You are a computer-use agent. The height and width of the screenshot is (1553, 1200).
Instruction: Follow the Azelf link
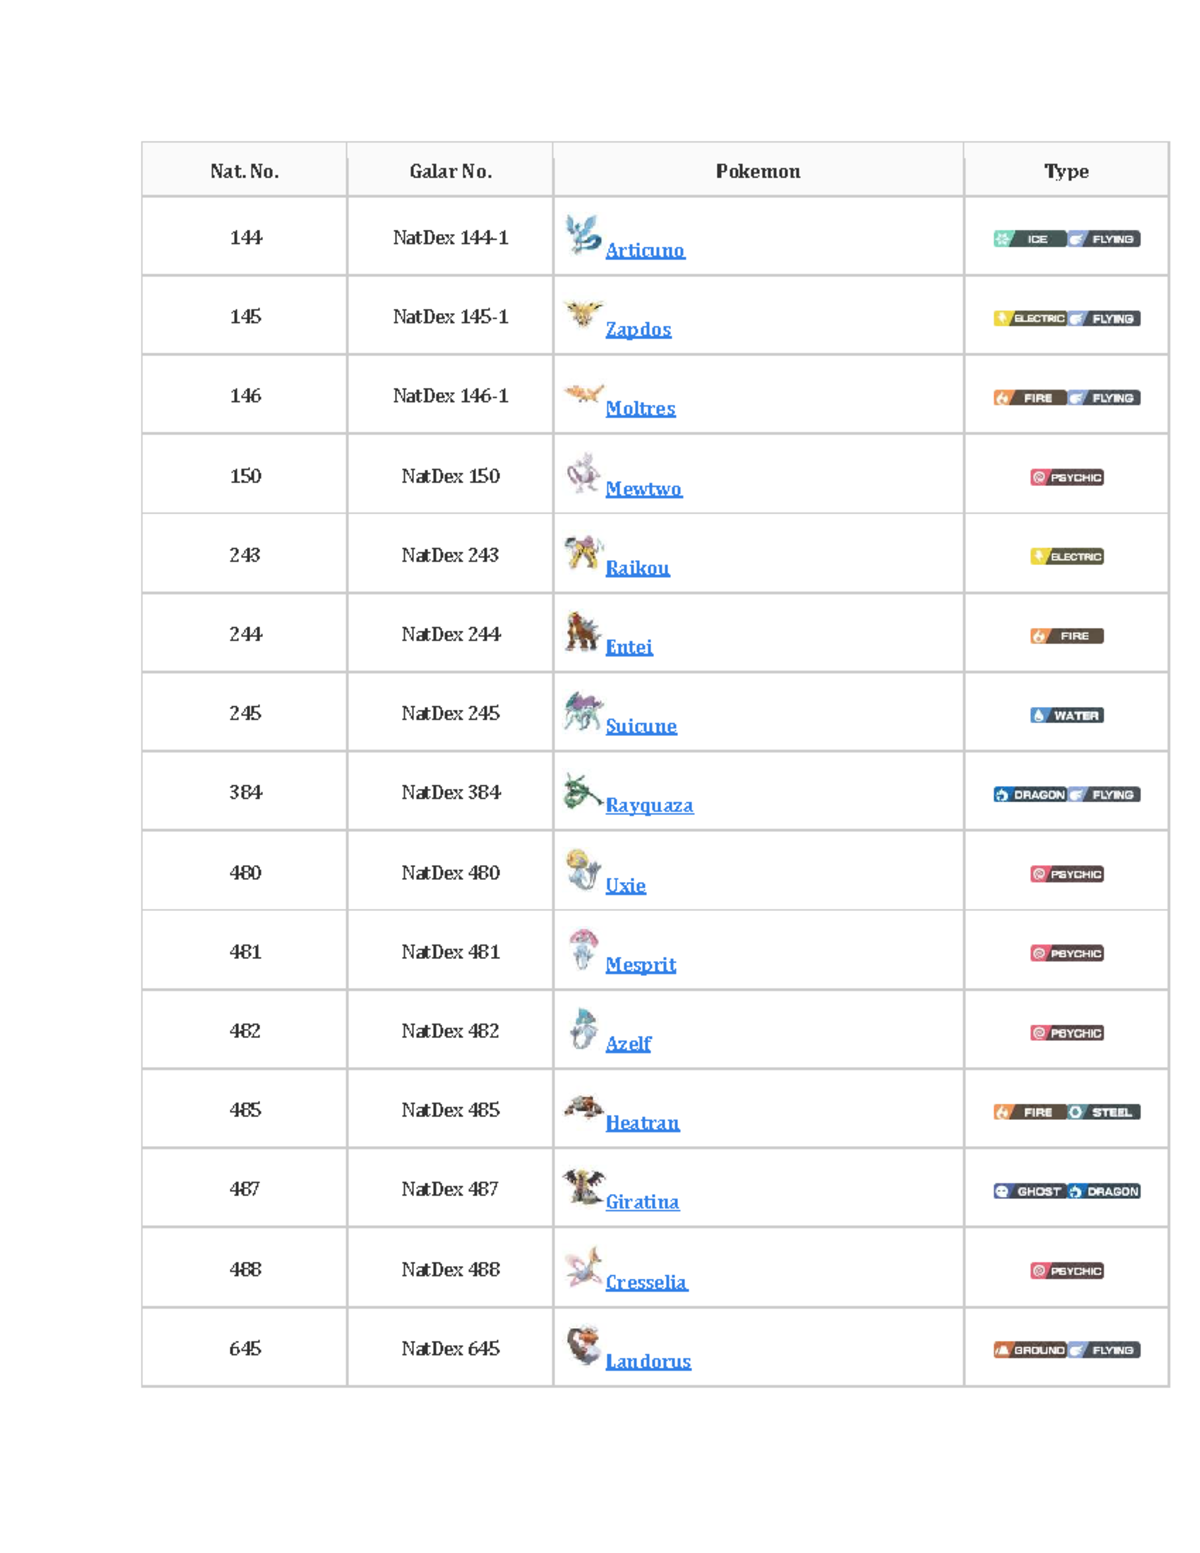pyautogui.click(x=628, y=1043)
